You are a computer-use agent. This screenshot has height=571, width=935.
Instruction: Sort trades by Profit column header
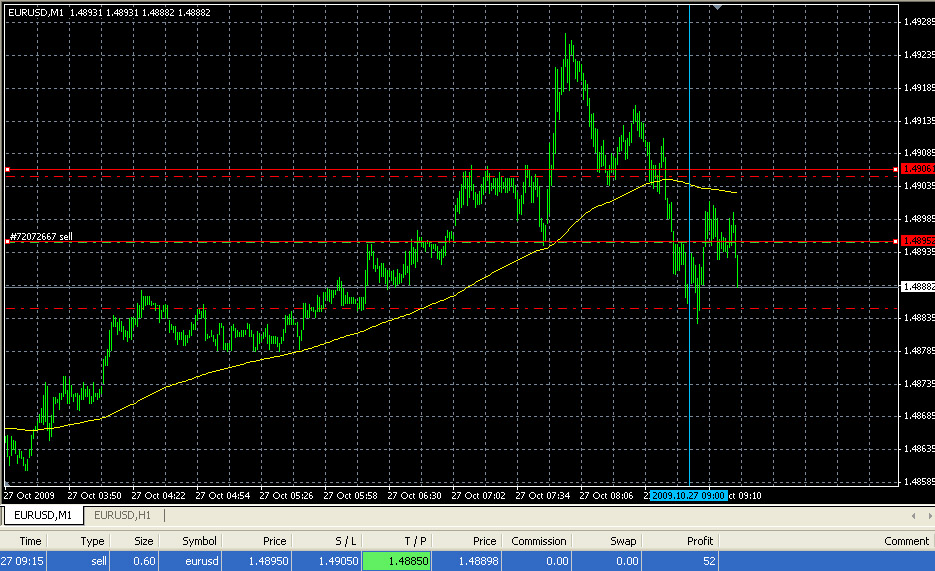pyautogui.click(x=699, y=541)
